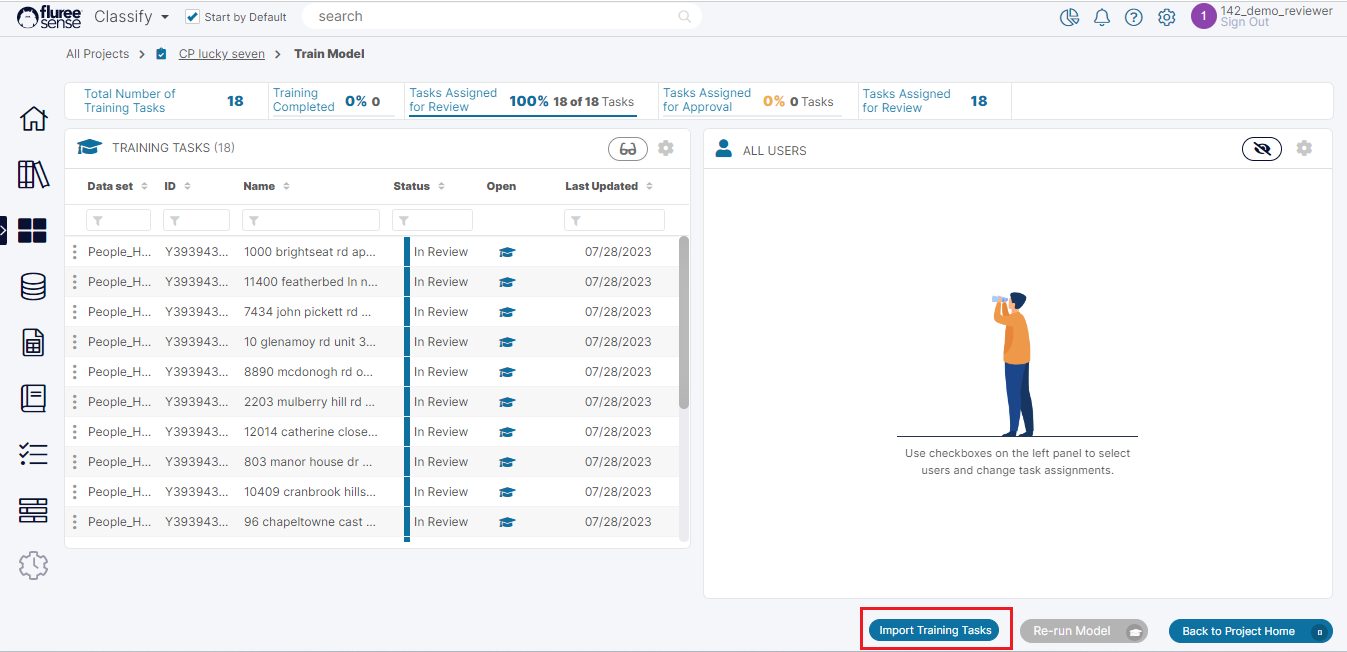
Task: Open graduation cap for 1000 brightseat task
Action: pos(507,252)
